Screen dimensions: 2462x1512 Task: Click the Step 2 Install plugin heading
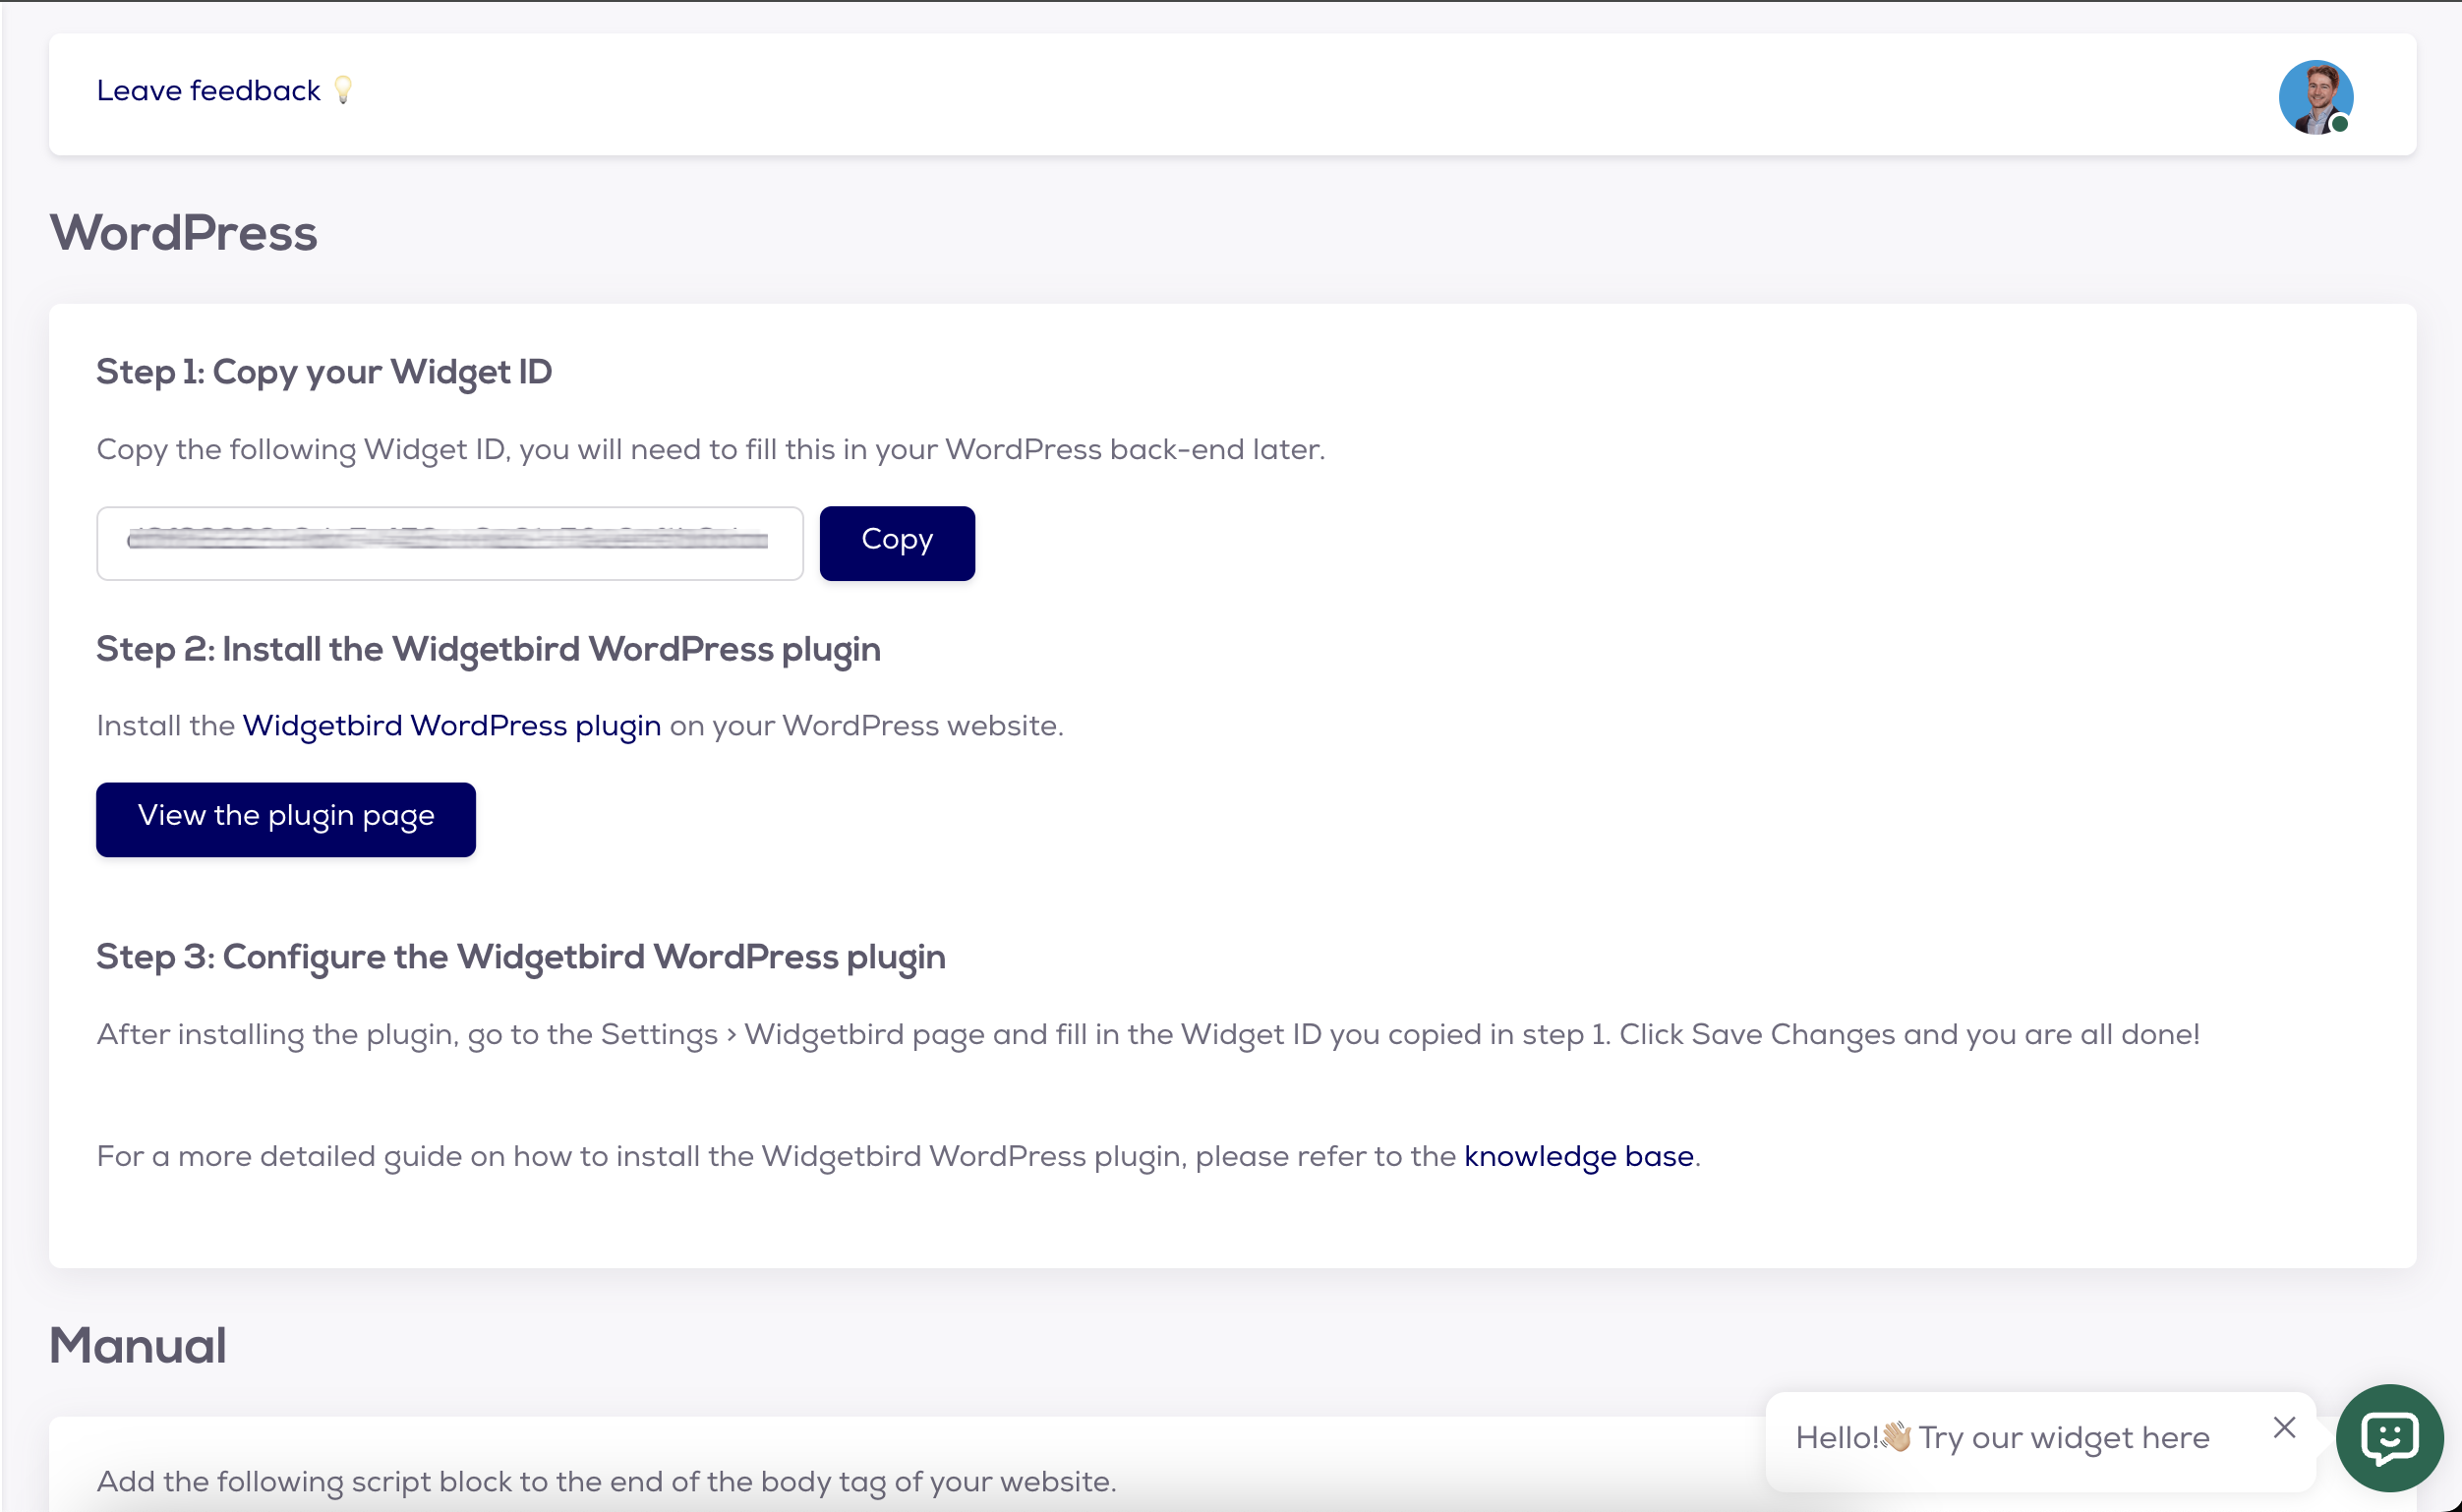point(488,650)
